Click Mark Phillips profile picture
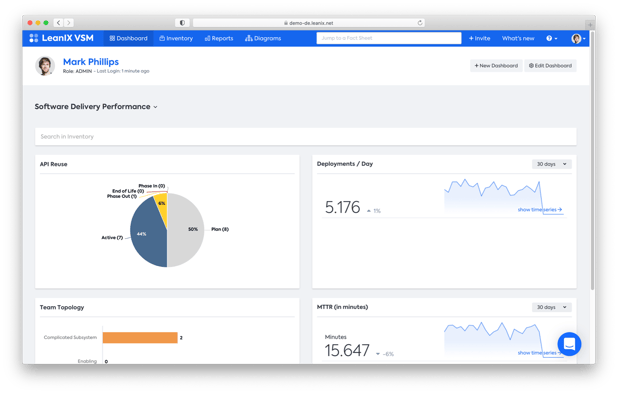 click(x=45, y=66)
